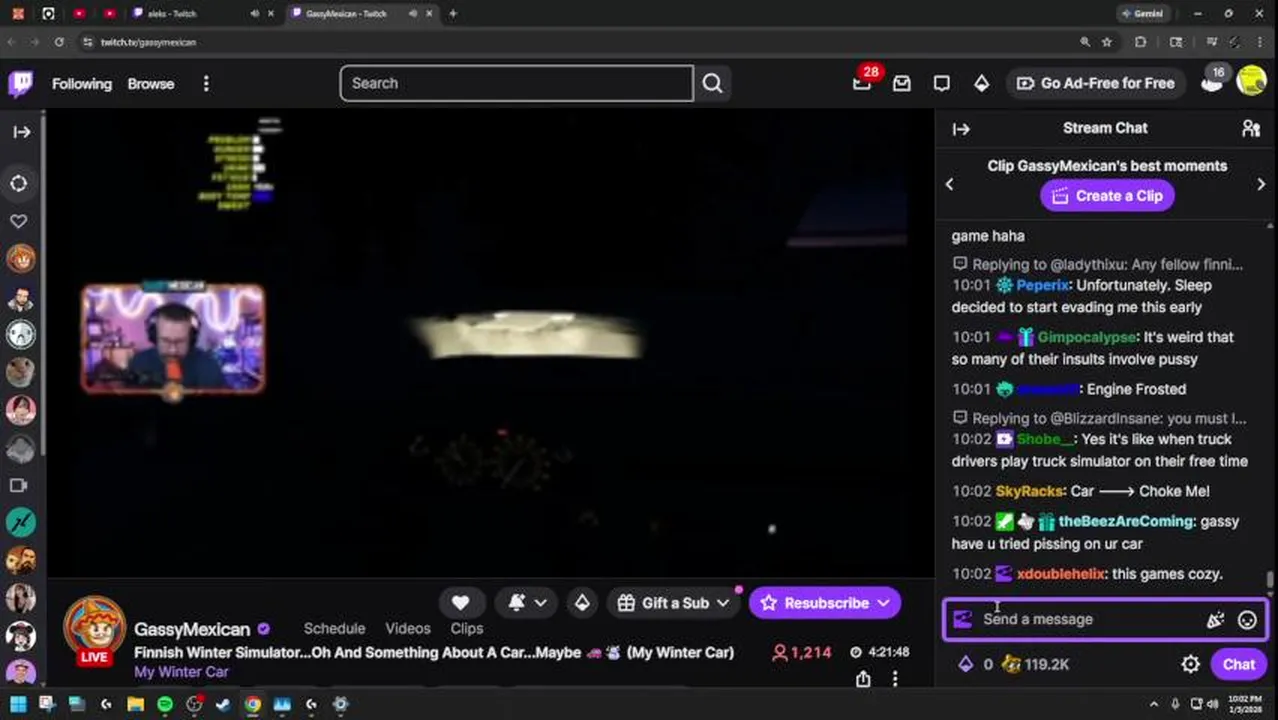
Task: Click the search magnifier button
Action: [712, 83]
